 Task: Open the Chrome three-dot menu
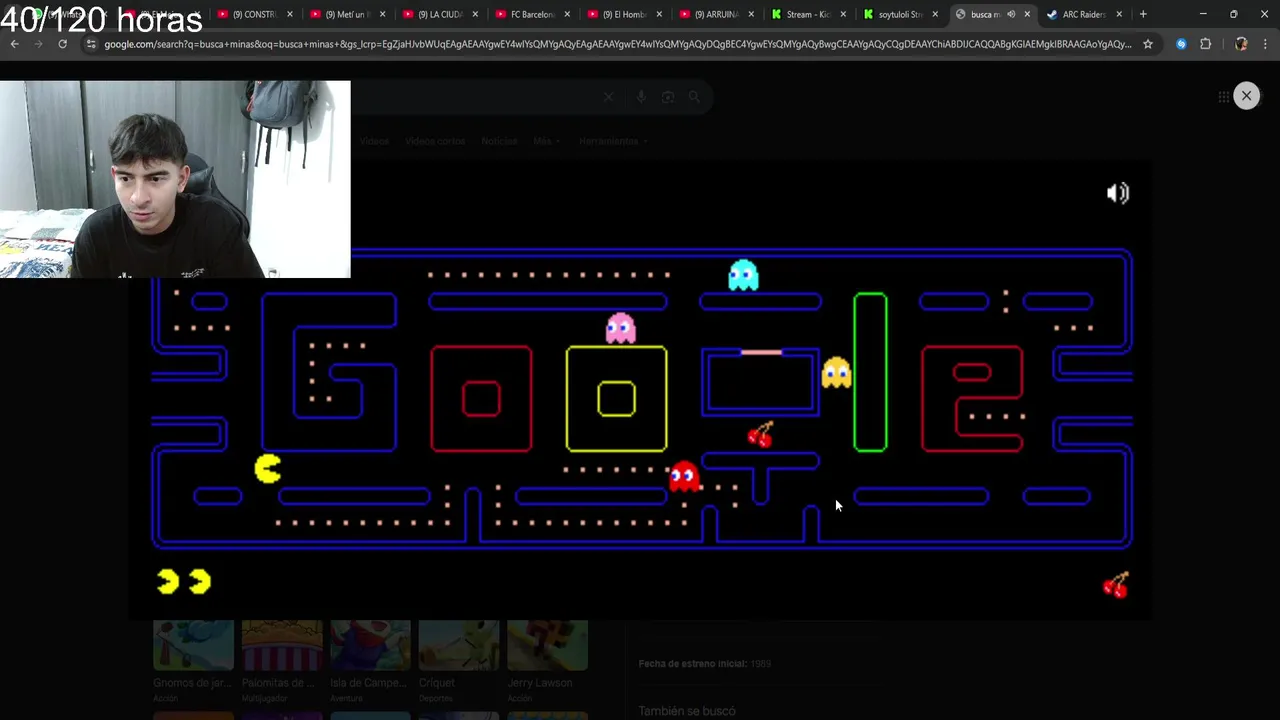(x=1266, y=44)
